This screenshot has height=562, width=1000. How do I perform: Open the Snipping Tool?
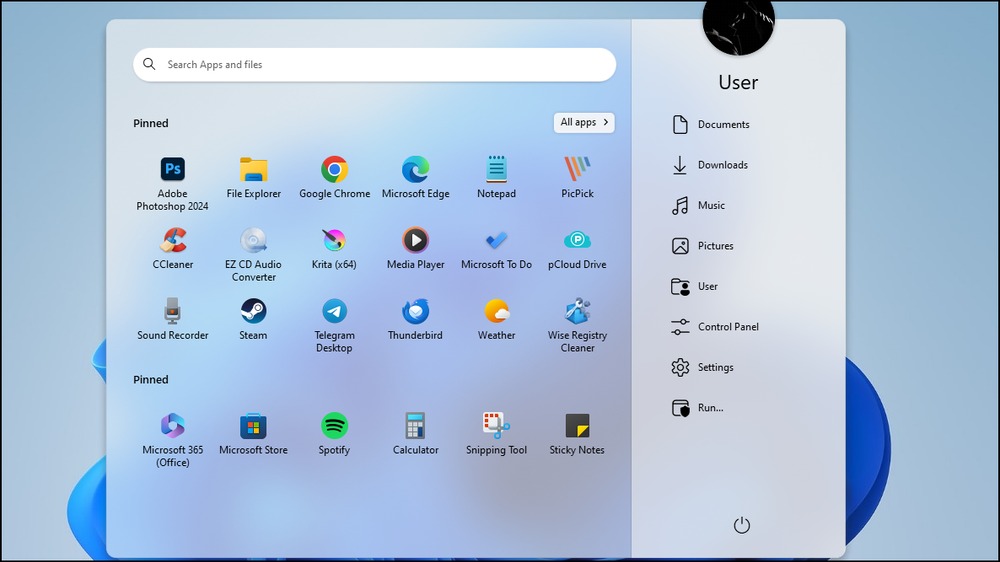[496, 434]
